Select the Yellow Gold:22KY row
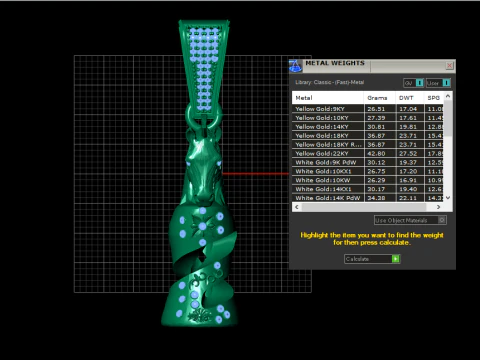Viewport: 480px width, 360px height. (x=368, y=153)
